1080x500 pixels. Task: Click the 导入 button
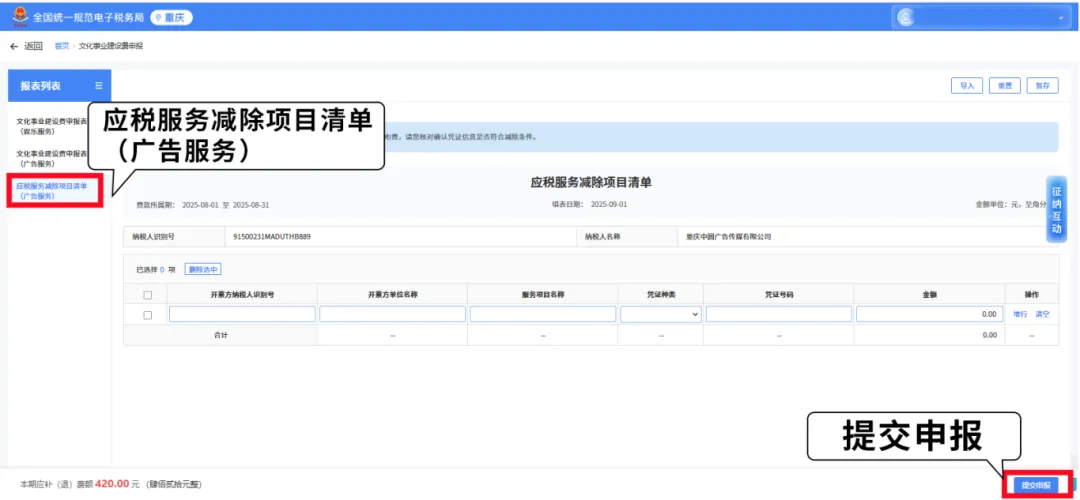coord(966,86)
